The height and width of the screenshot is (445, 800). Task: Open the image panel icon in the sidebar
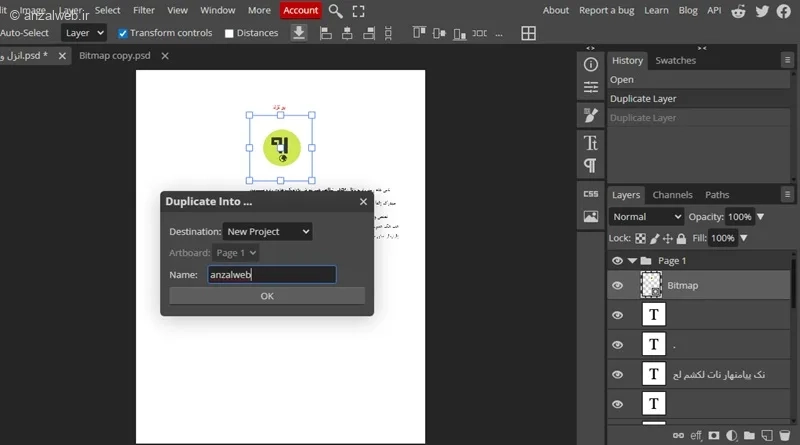coord(591,216)
